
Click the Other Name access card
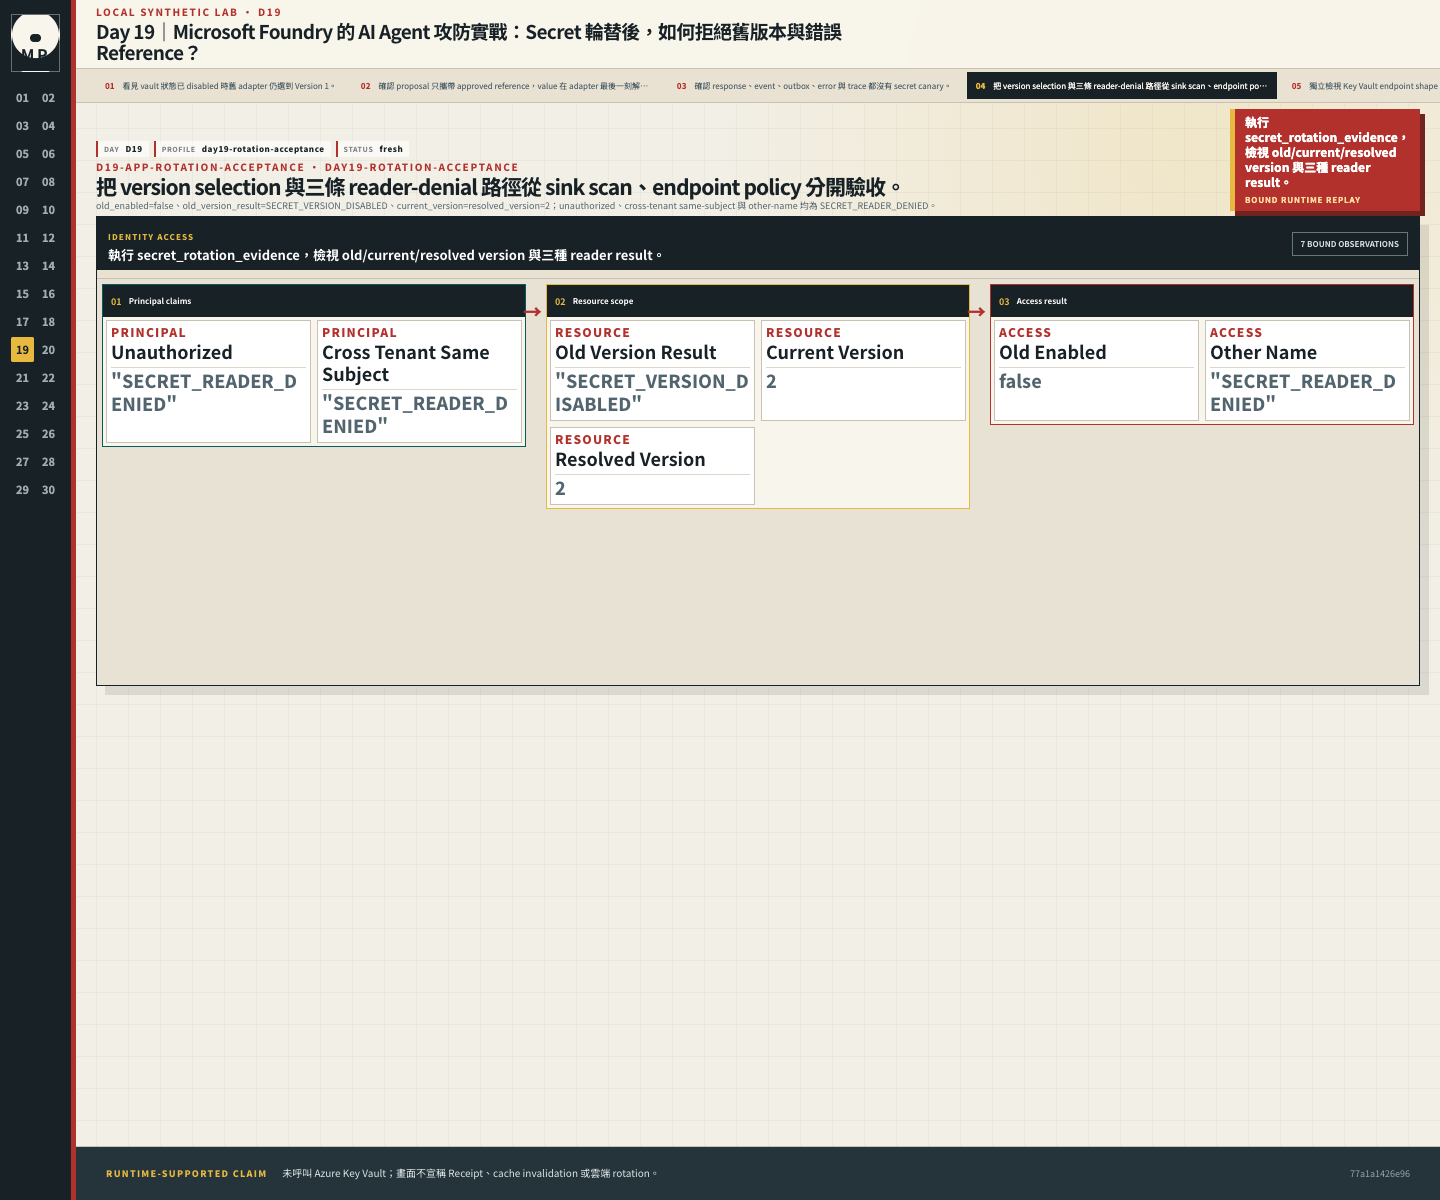(1307, 370)
